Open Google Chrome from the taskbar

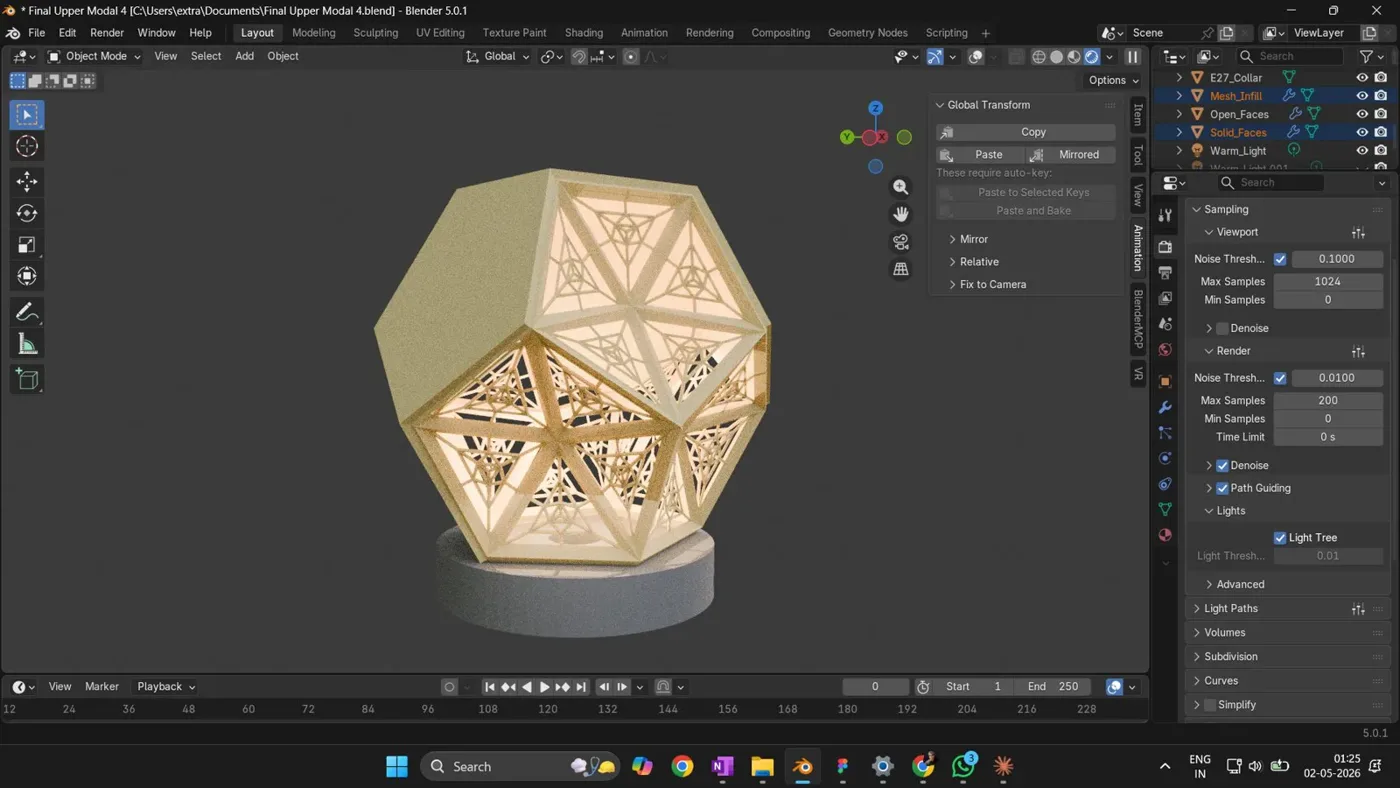click(682, 767)
